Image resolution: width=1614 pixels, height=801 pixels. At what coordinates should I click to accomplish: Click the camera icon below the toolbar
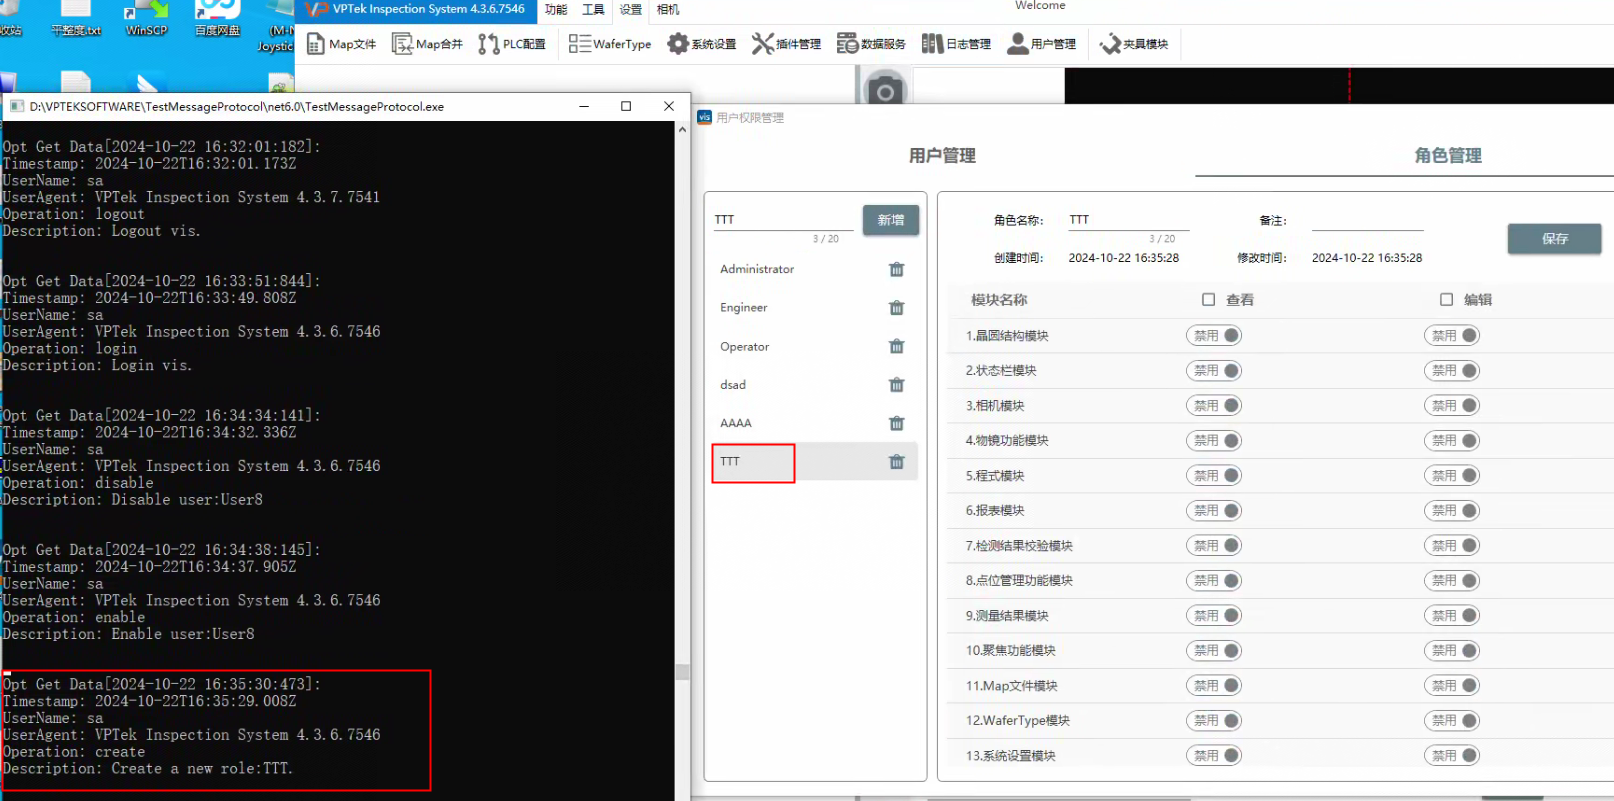coord(884,91)
